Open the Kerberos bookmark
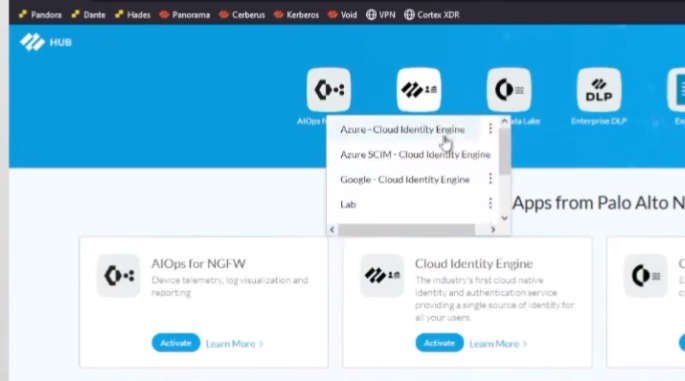 (x=296, y=15)
